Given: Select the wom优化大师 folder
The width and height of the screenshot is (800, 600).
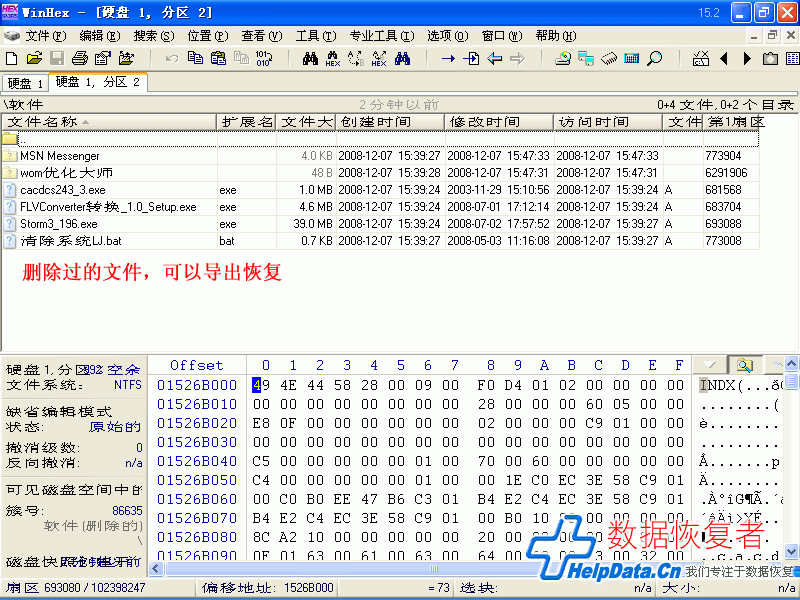Looking at the screenshot, I should click(381, 172).
